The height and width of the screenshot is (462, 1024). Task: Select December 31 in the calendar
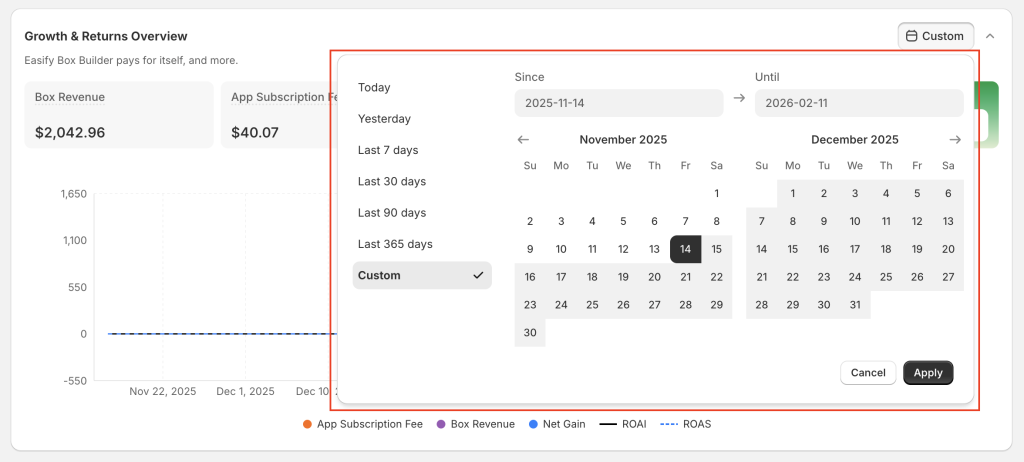pos(855,305)
